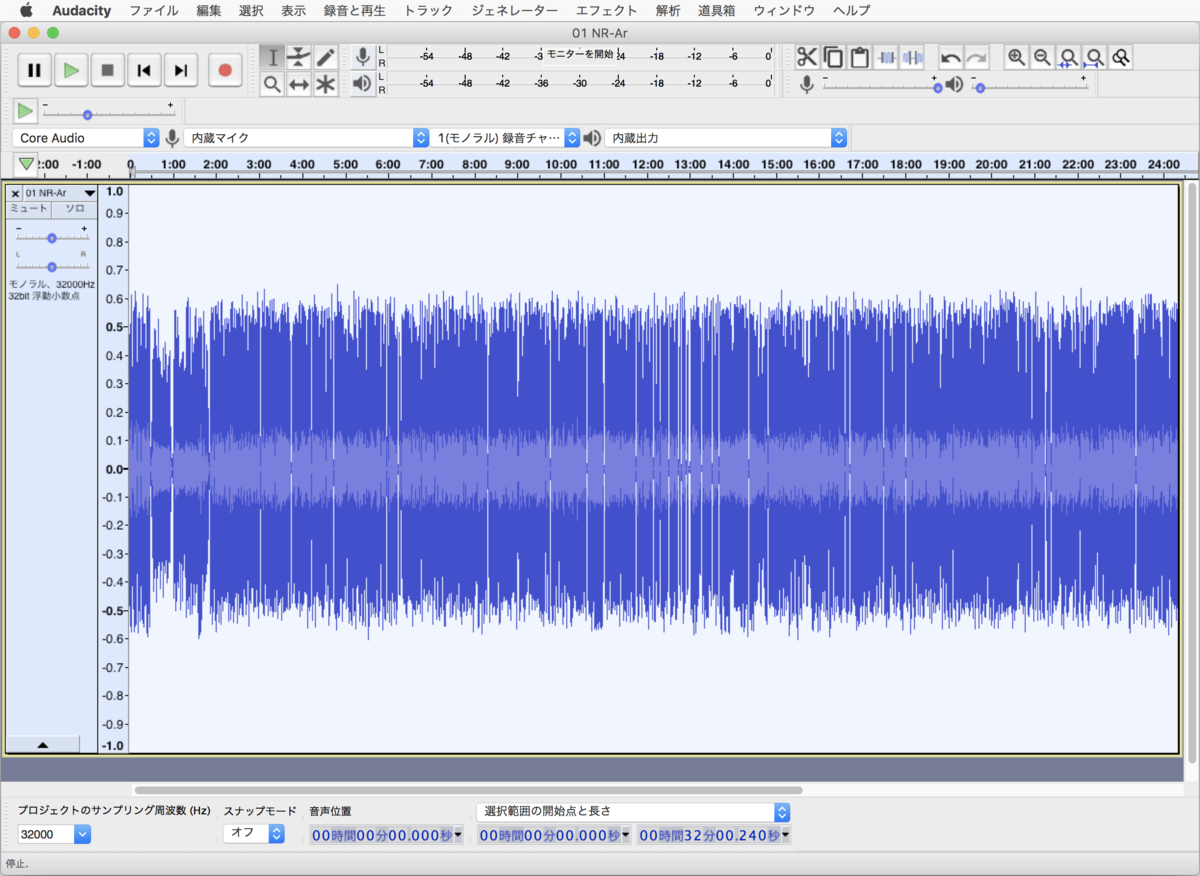Click the Fit Selection zoom icon
The width and height of the screenshot is (1200, 876).
pyautogui.click(x=1069, y=58)
